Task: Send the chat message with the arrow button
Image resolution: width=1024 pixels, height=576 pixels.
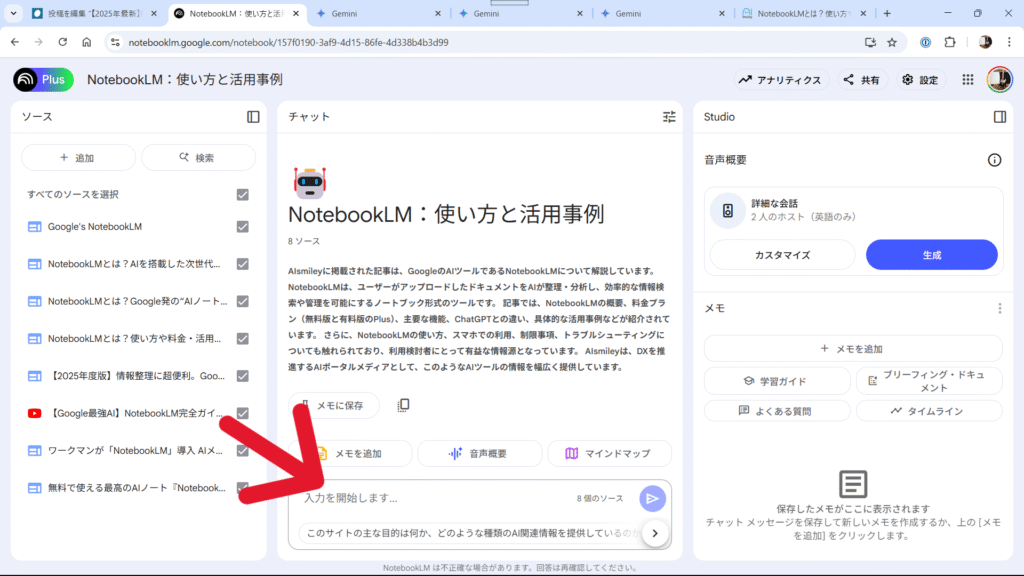Action: (x=652, y=498)
